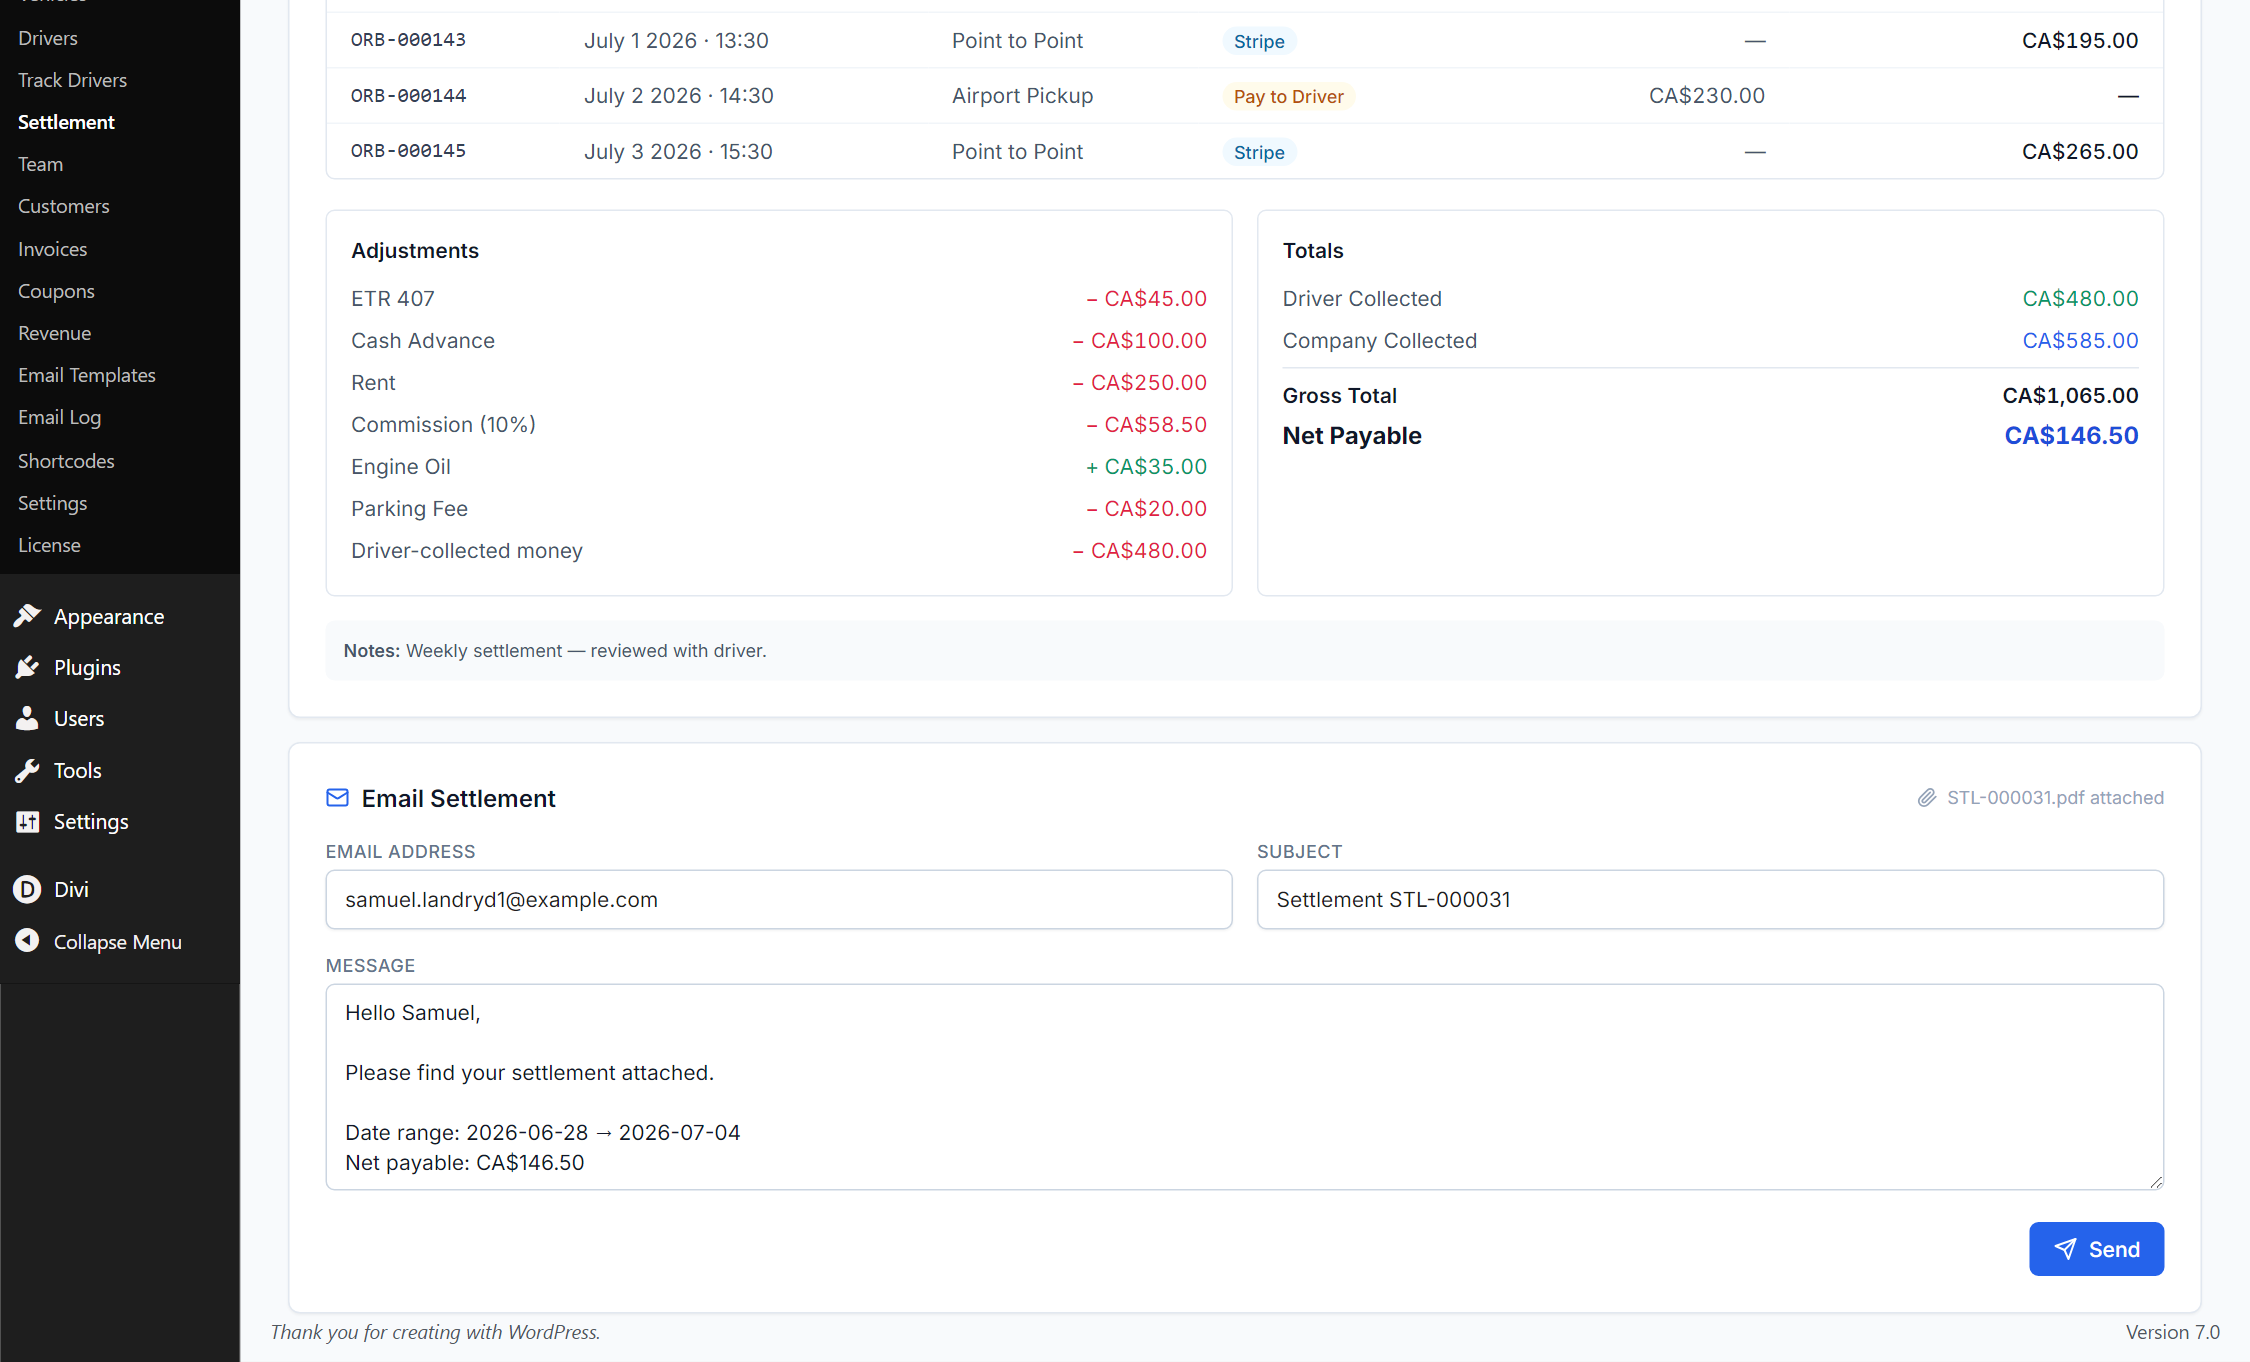The height and width of the screenshot is (1362, 2250).
Task: Open the Appearance menu icon
Action: (x=27, y=616)
